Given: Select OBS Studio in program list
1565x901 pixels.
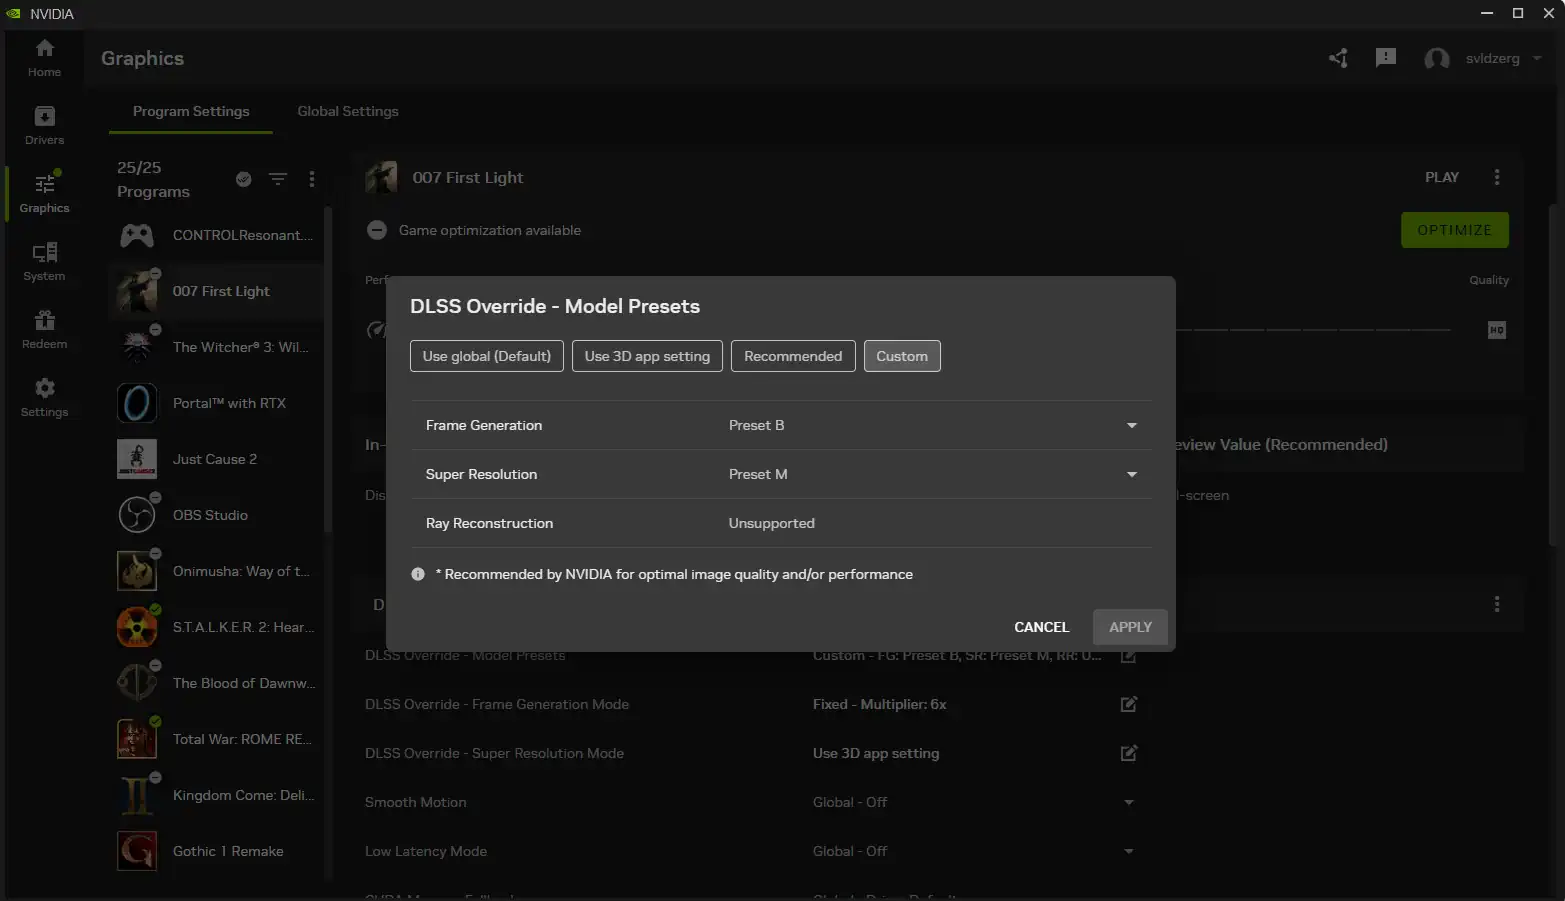Looking at the screenshot, I should click(x=217, y=515).
